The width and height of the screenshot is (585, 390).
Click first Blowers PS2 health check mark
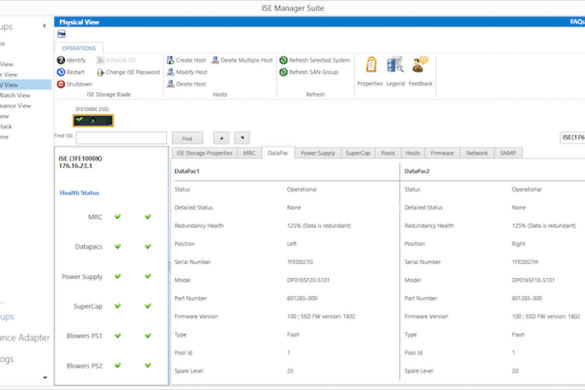tap(118, 366)
